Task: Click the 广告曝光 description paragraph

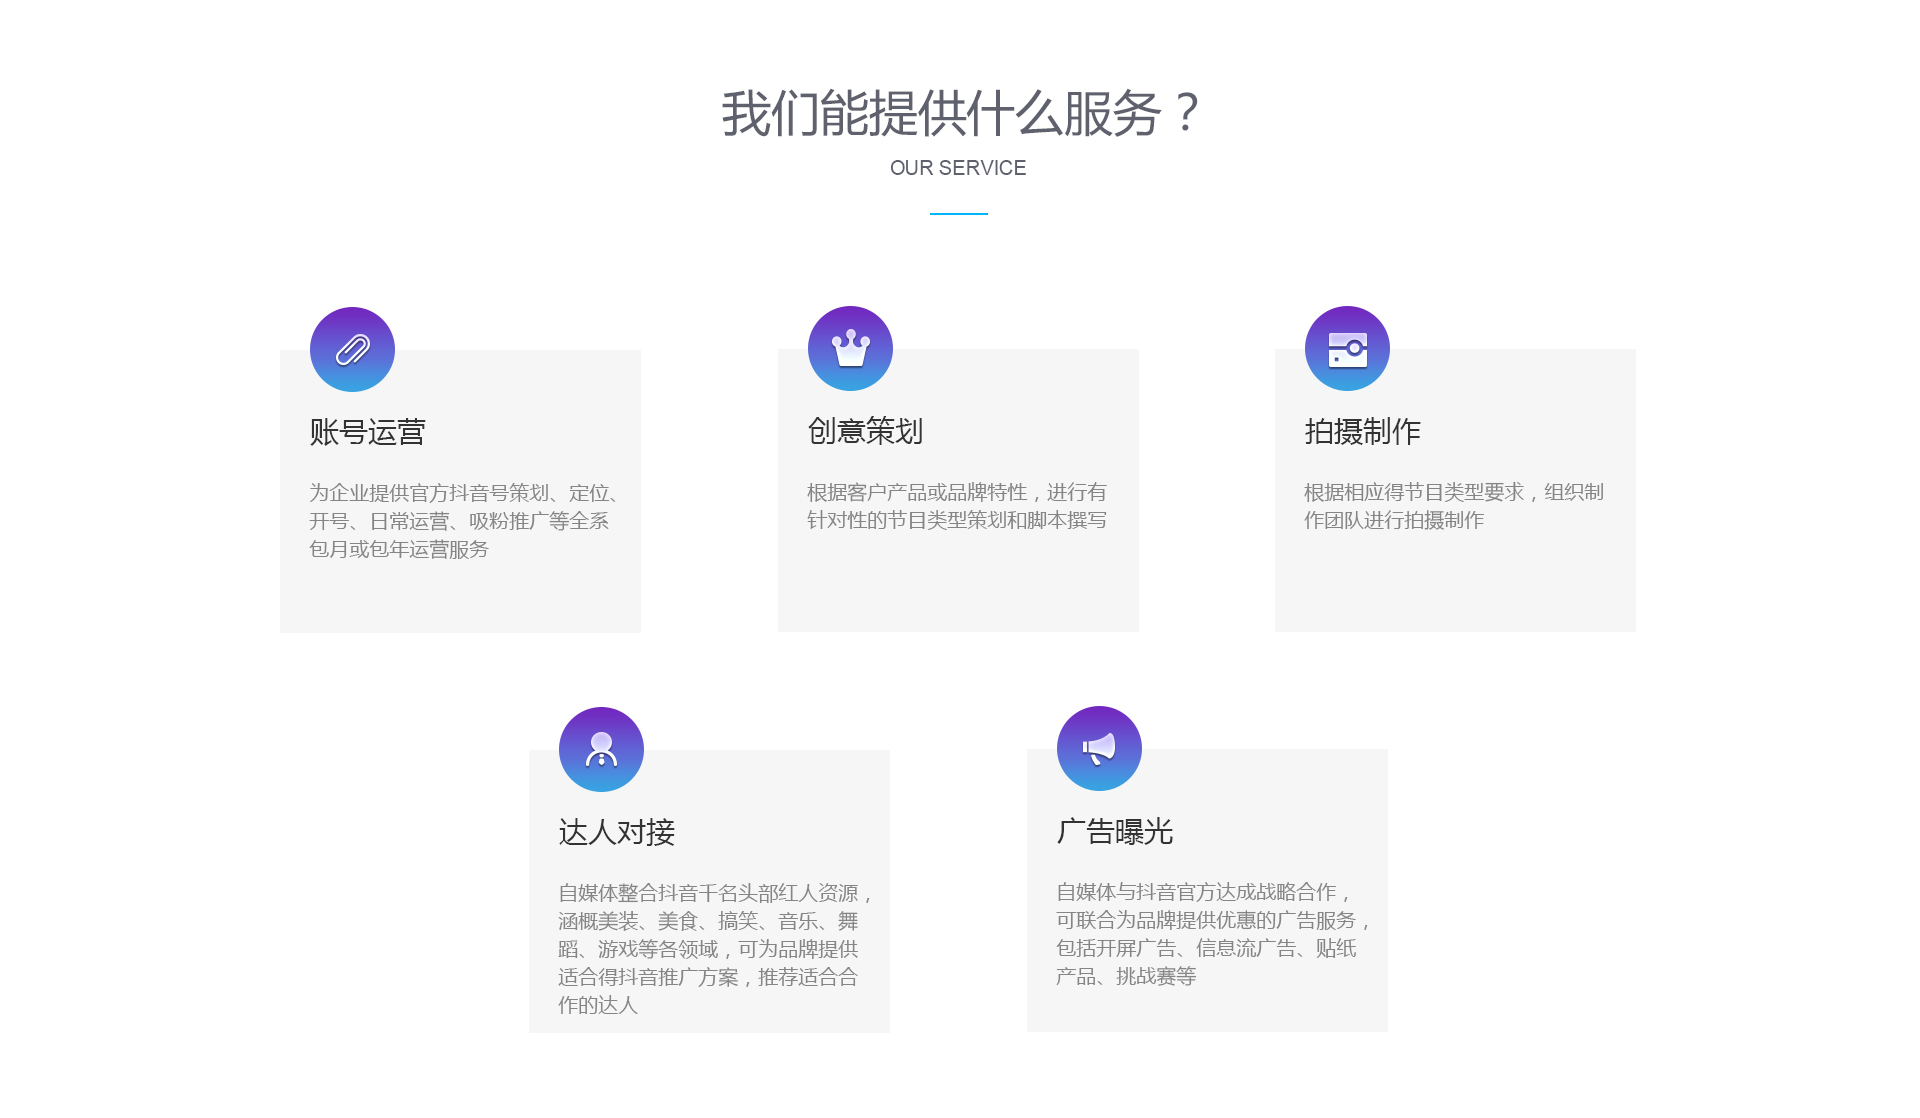Action: click(1211, 933)
